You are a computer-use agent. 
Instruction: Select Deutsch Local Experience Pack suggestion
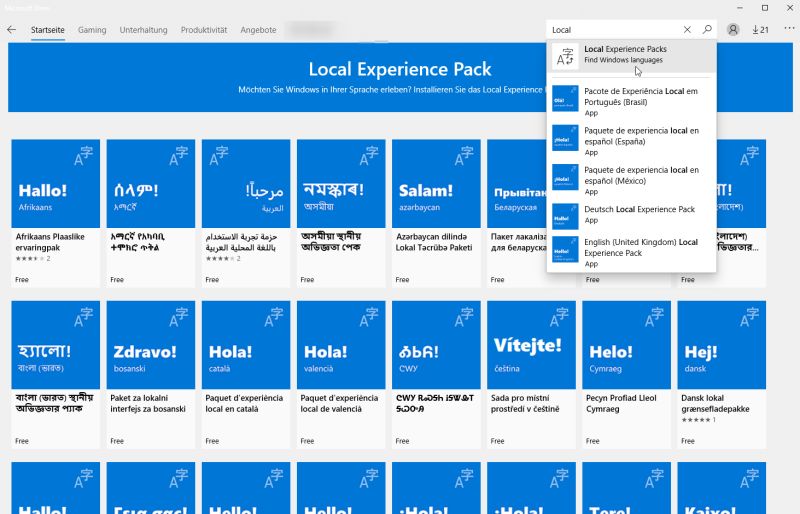click(x=631, y=214)
